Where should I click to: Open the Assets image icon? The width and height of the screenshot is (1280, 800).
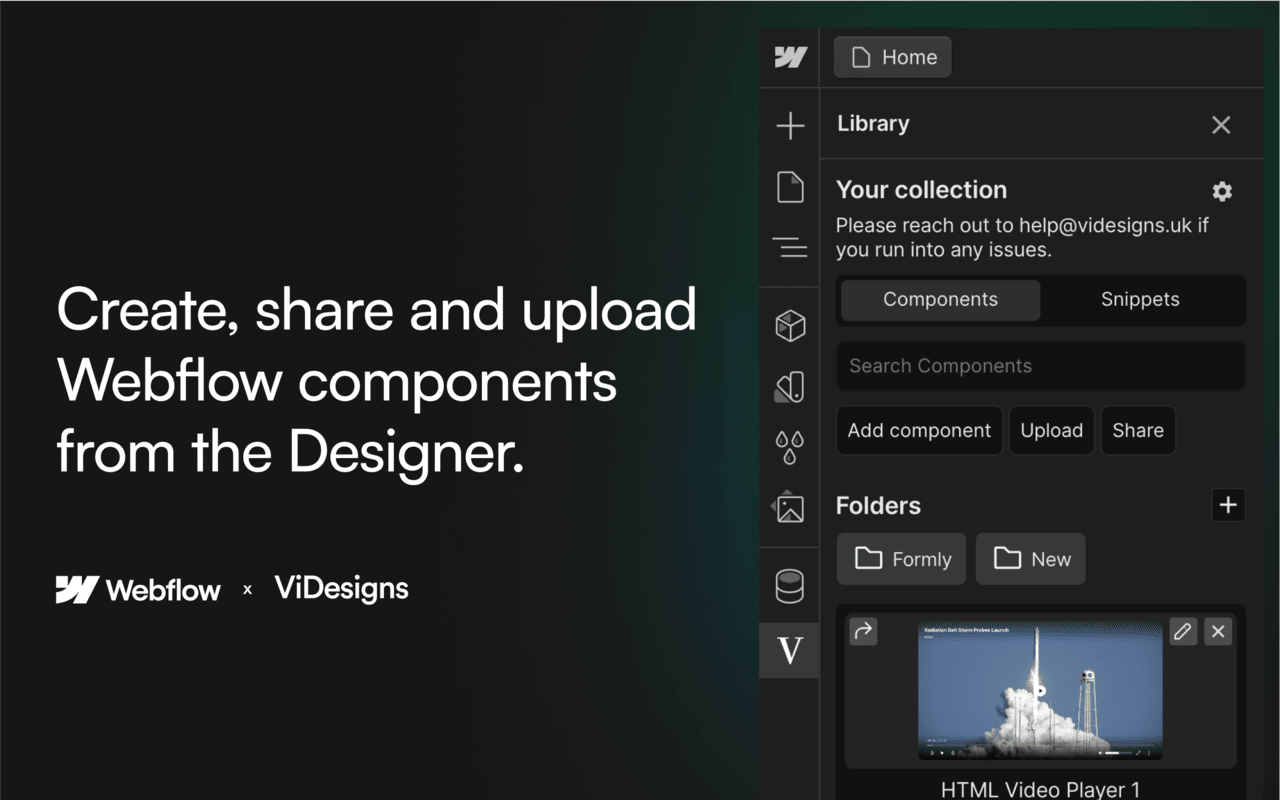click(x=789, y=507)
